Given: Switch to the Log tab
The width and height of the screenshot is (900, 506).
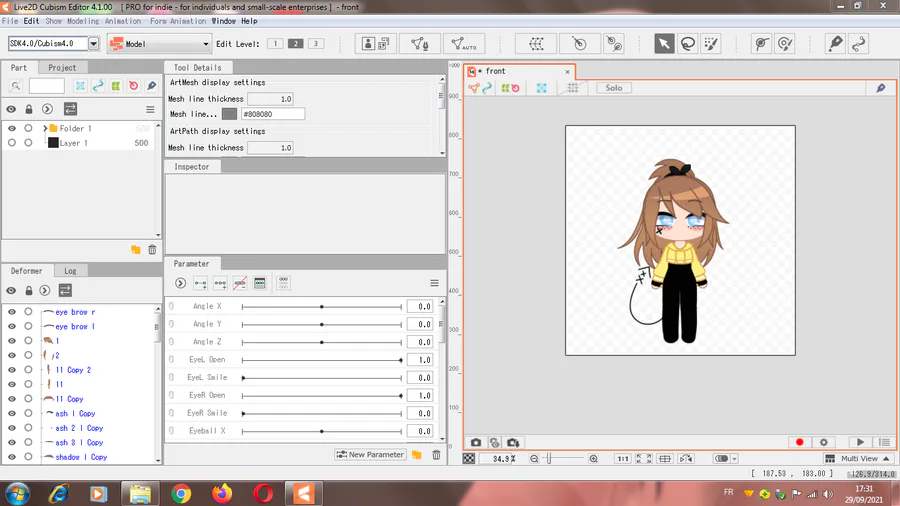Looking at the screenshot, I should click(x=70, y=271).
